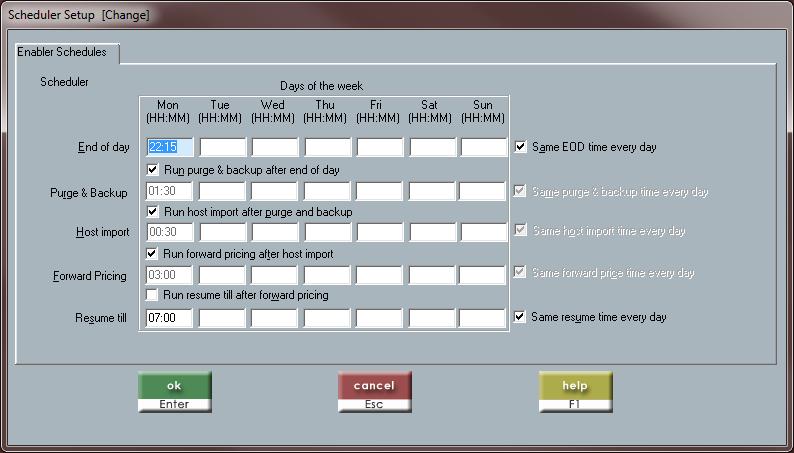Click End of day Thursday time field

328,147
